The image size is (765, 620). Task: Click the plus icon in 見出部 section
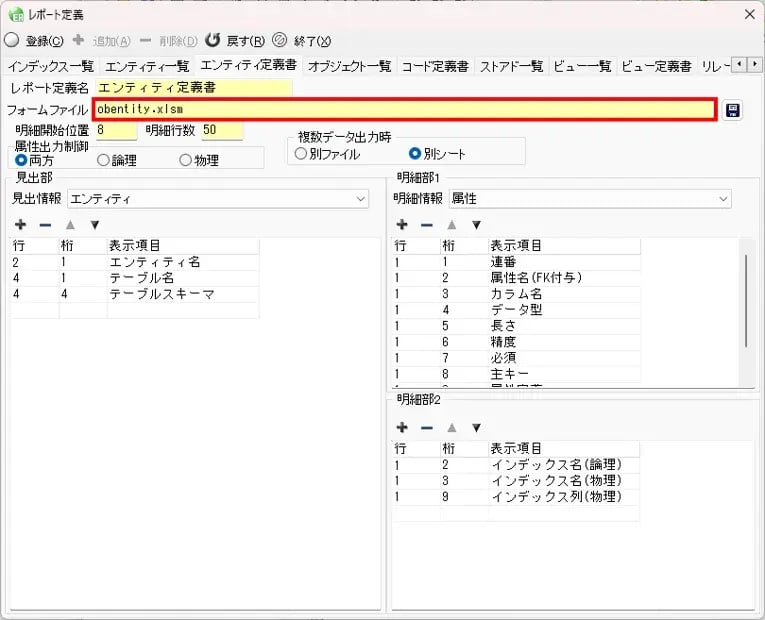click(20, 225)
